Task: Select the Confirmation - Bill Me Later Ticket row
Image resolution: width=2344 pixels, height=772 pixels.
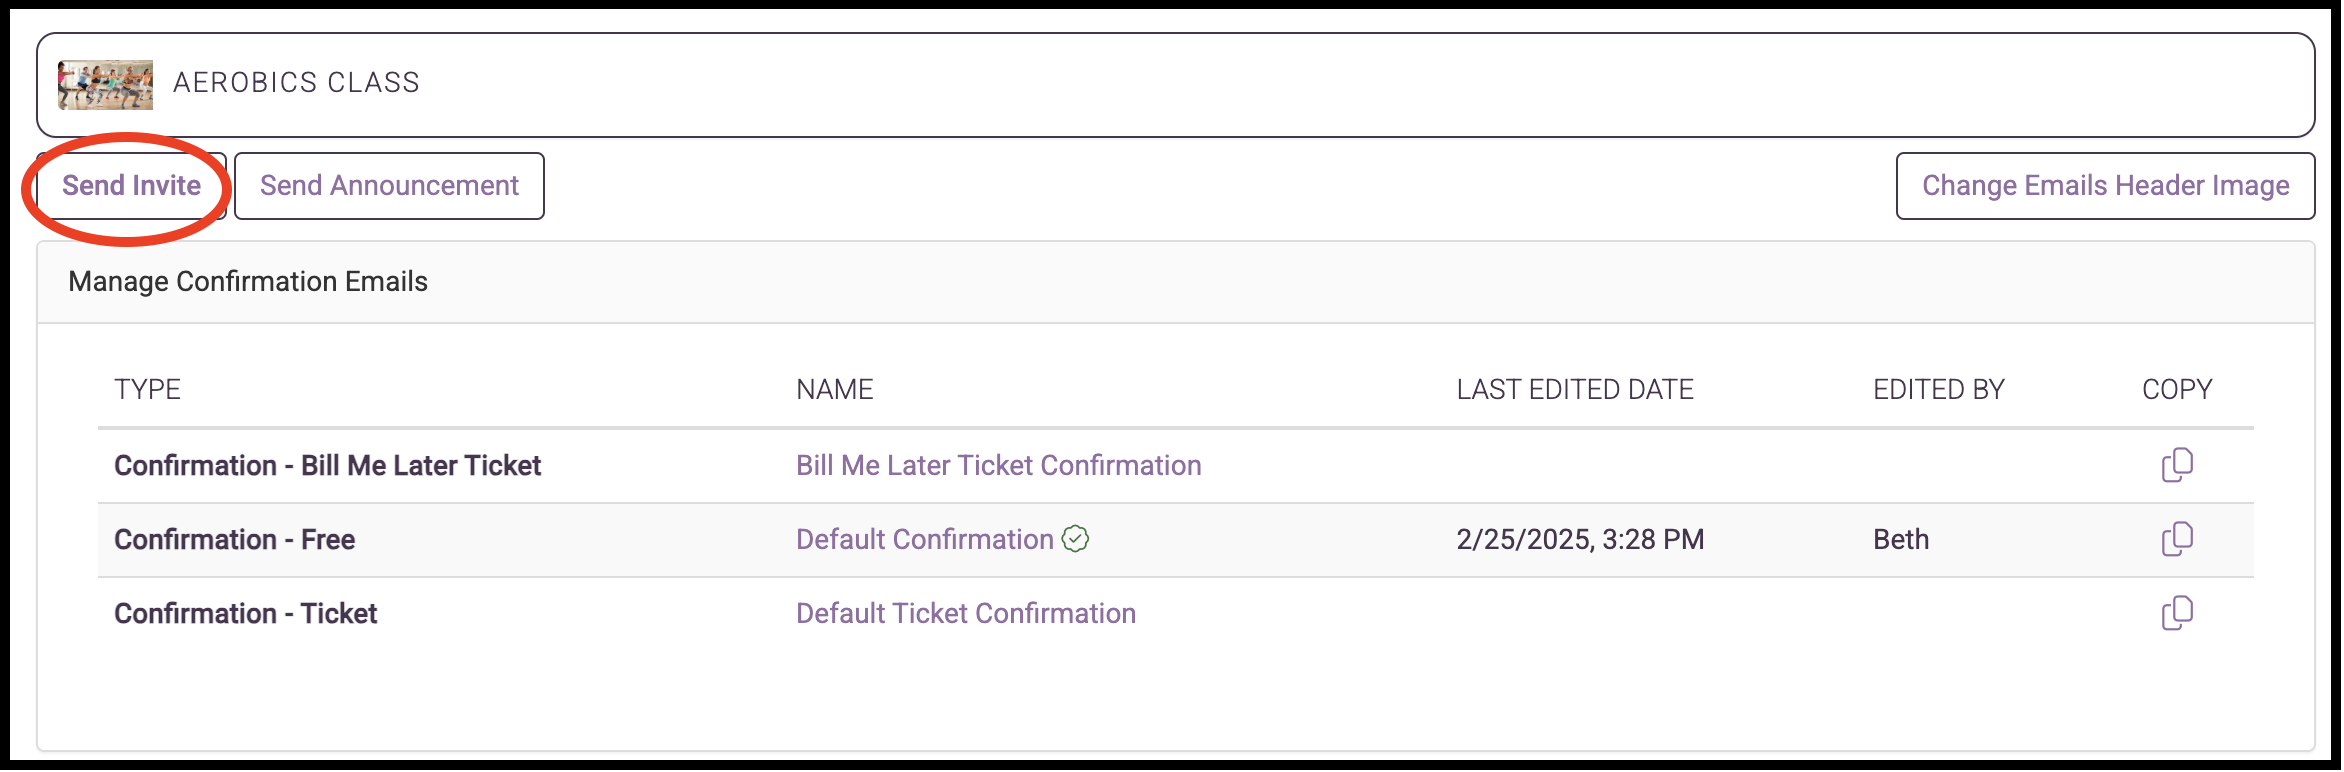Action: point(1175,466)
